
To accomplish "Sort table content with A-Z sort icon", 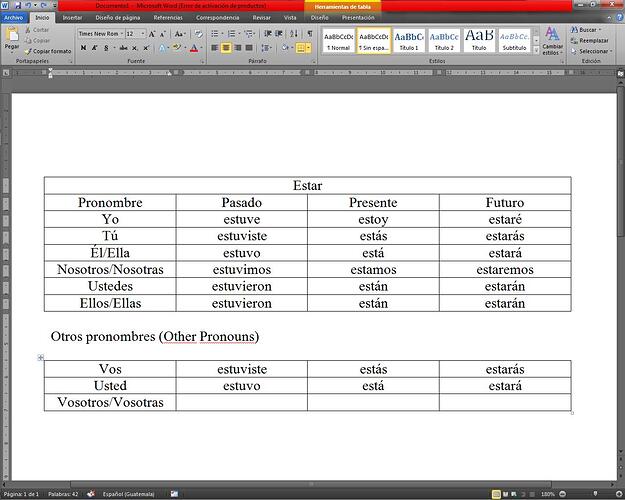I will pyautogui.click(x=294, y=34).
